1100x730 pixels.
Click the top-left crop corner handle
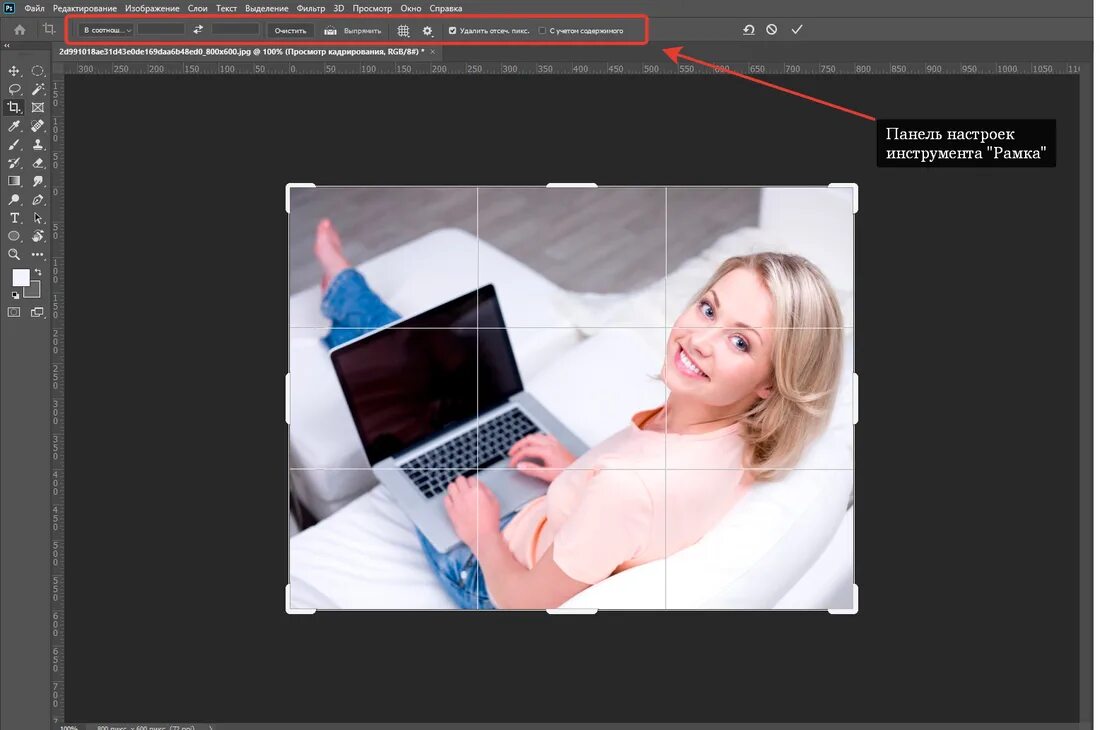click(x=292, y=189)
